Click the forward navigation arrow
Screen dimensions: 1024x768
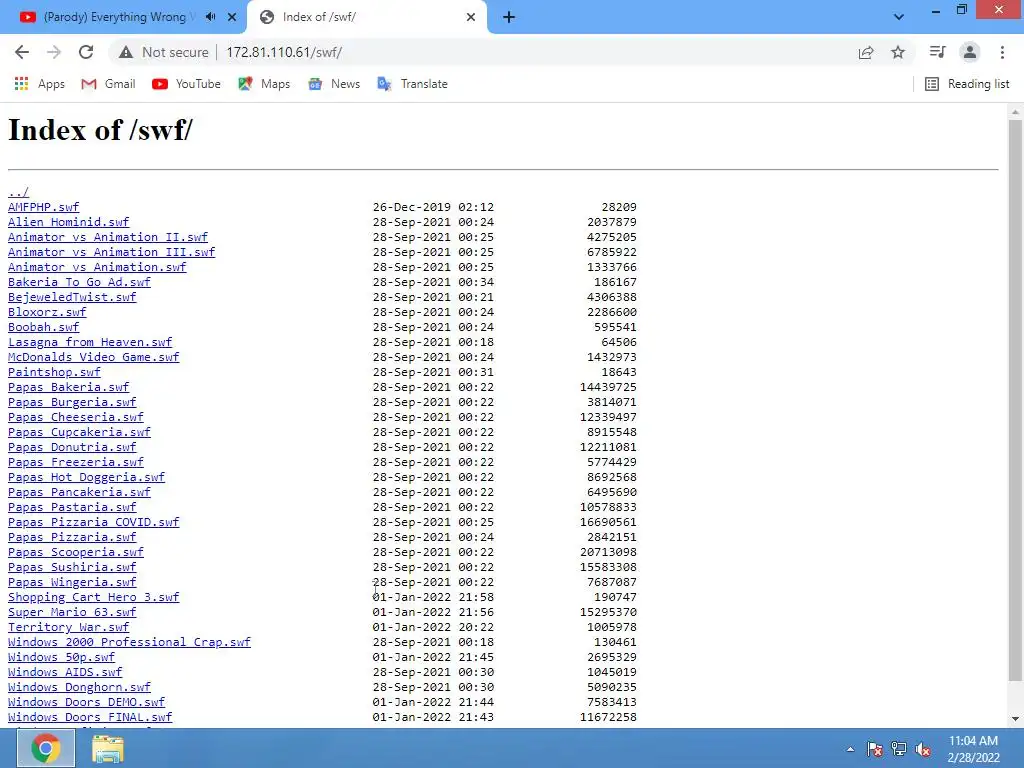(x=54, y=52)
